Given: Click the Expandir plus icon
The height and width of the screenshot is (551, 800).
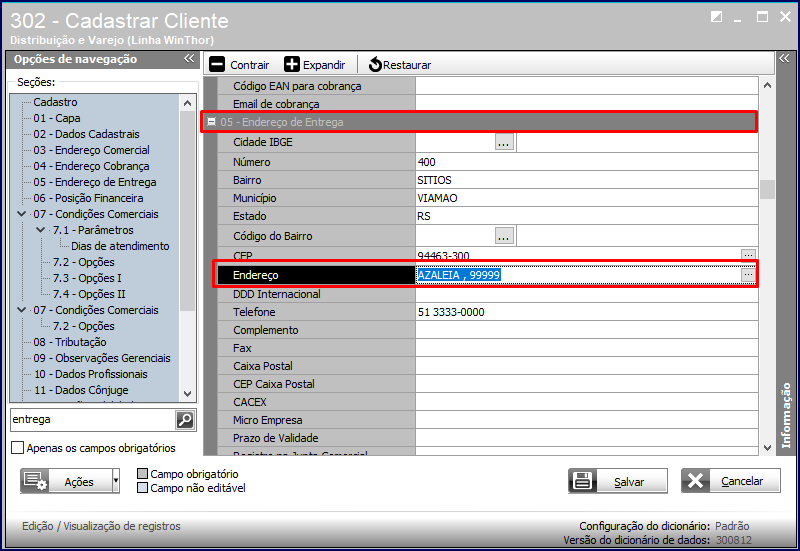Looking at the screenshot, I should point(292,64).
